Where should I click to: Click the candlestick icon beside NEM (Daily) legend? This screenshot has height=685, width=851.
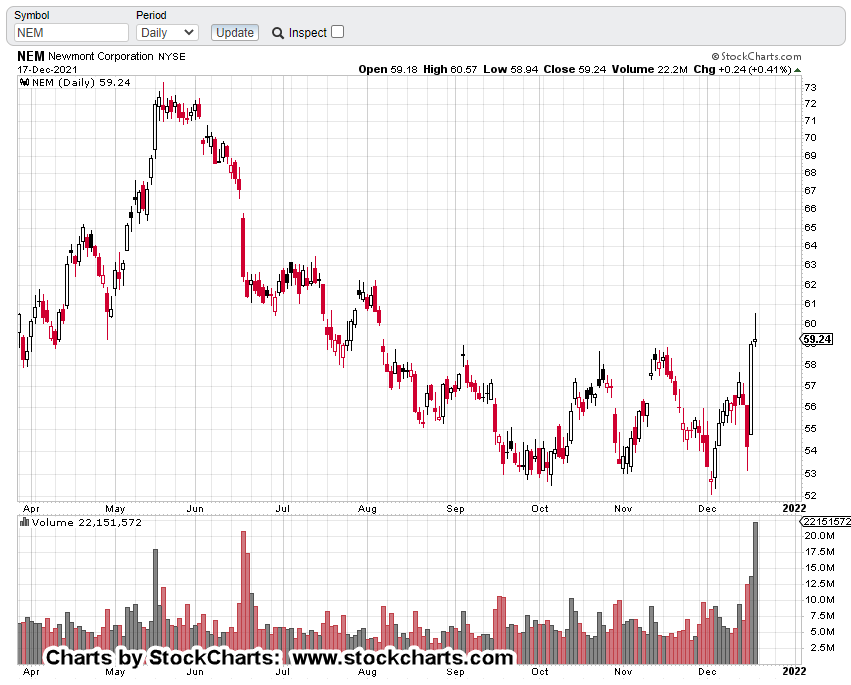coord(25,83)
